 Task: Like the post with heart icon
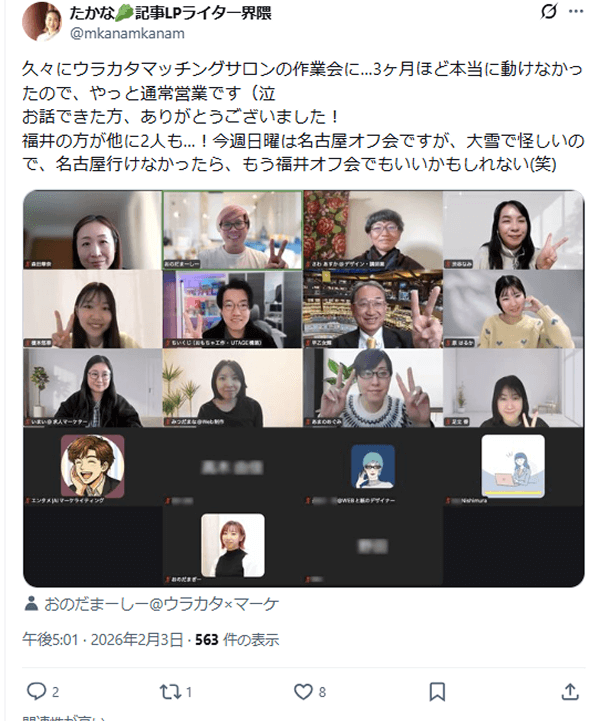tap(303, 692)
